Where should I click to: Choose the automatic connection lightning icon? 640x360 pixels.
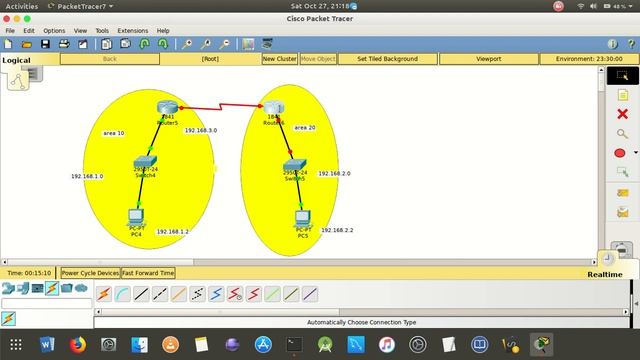pos(104,294)
